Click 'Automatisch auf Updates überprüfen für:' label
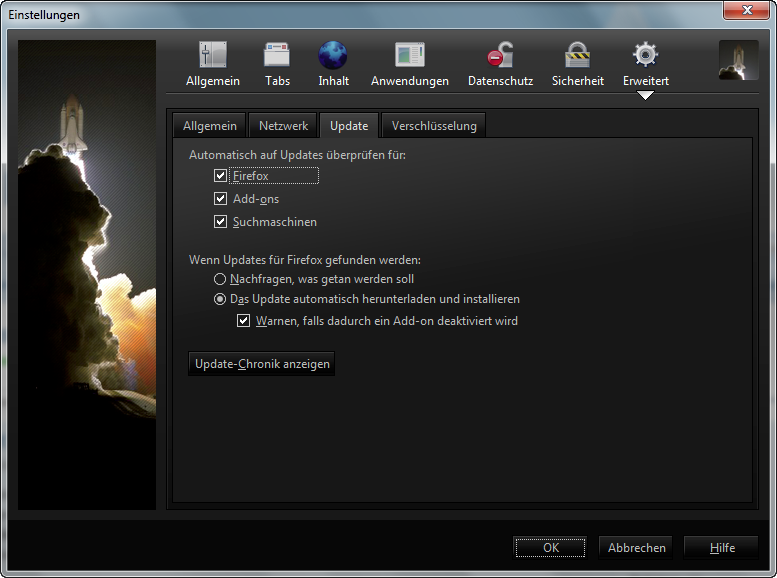Viewport: 777px width, 578px height. [x=297, y=155]
